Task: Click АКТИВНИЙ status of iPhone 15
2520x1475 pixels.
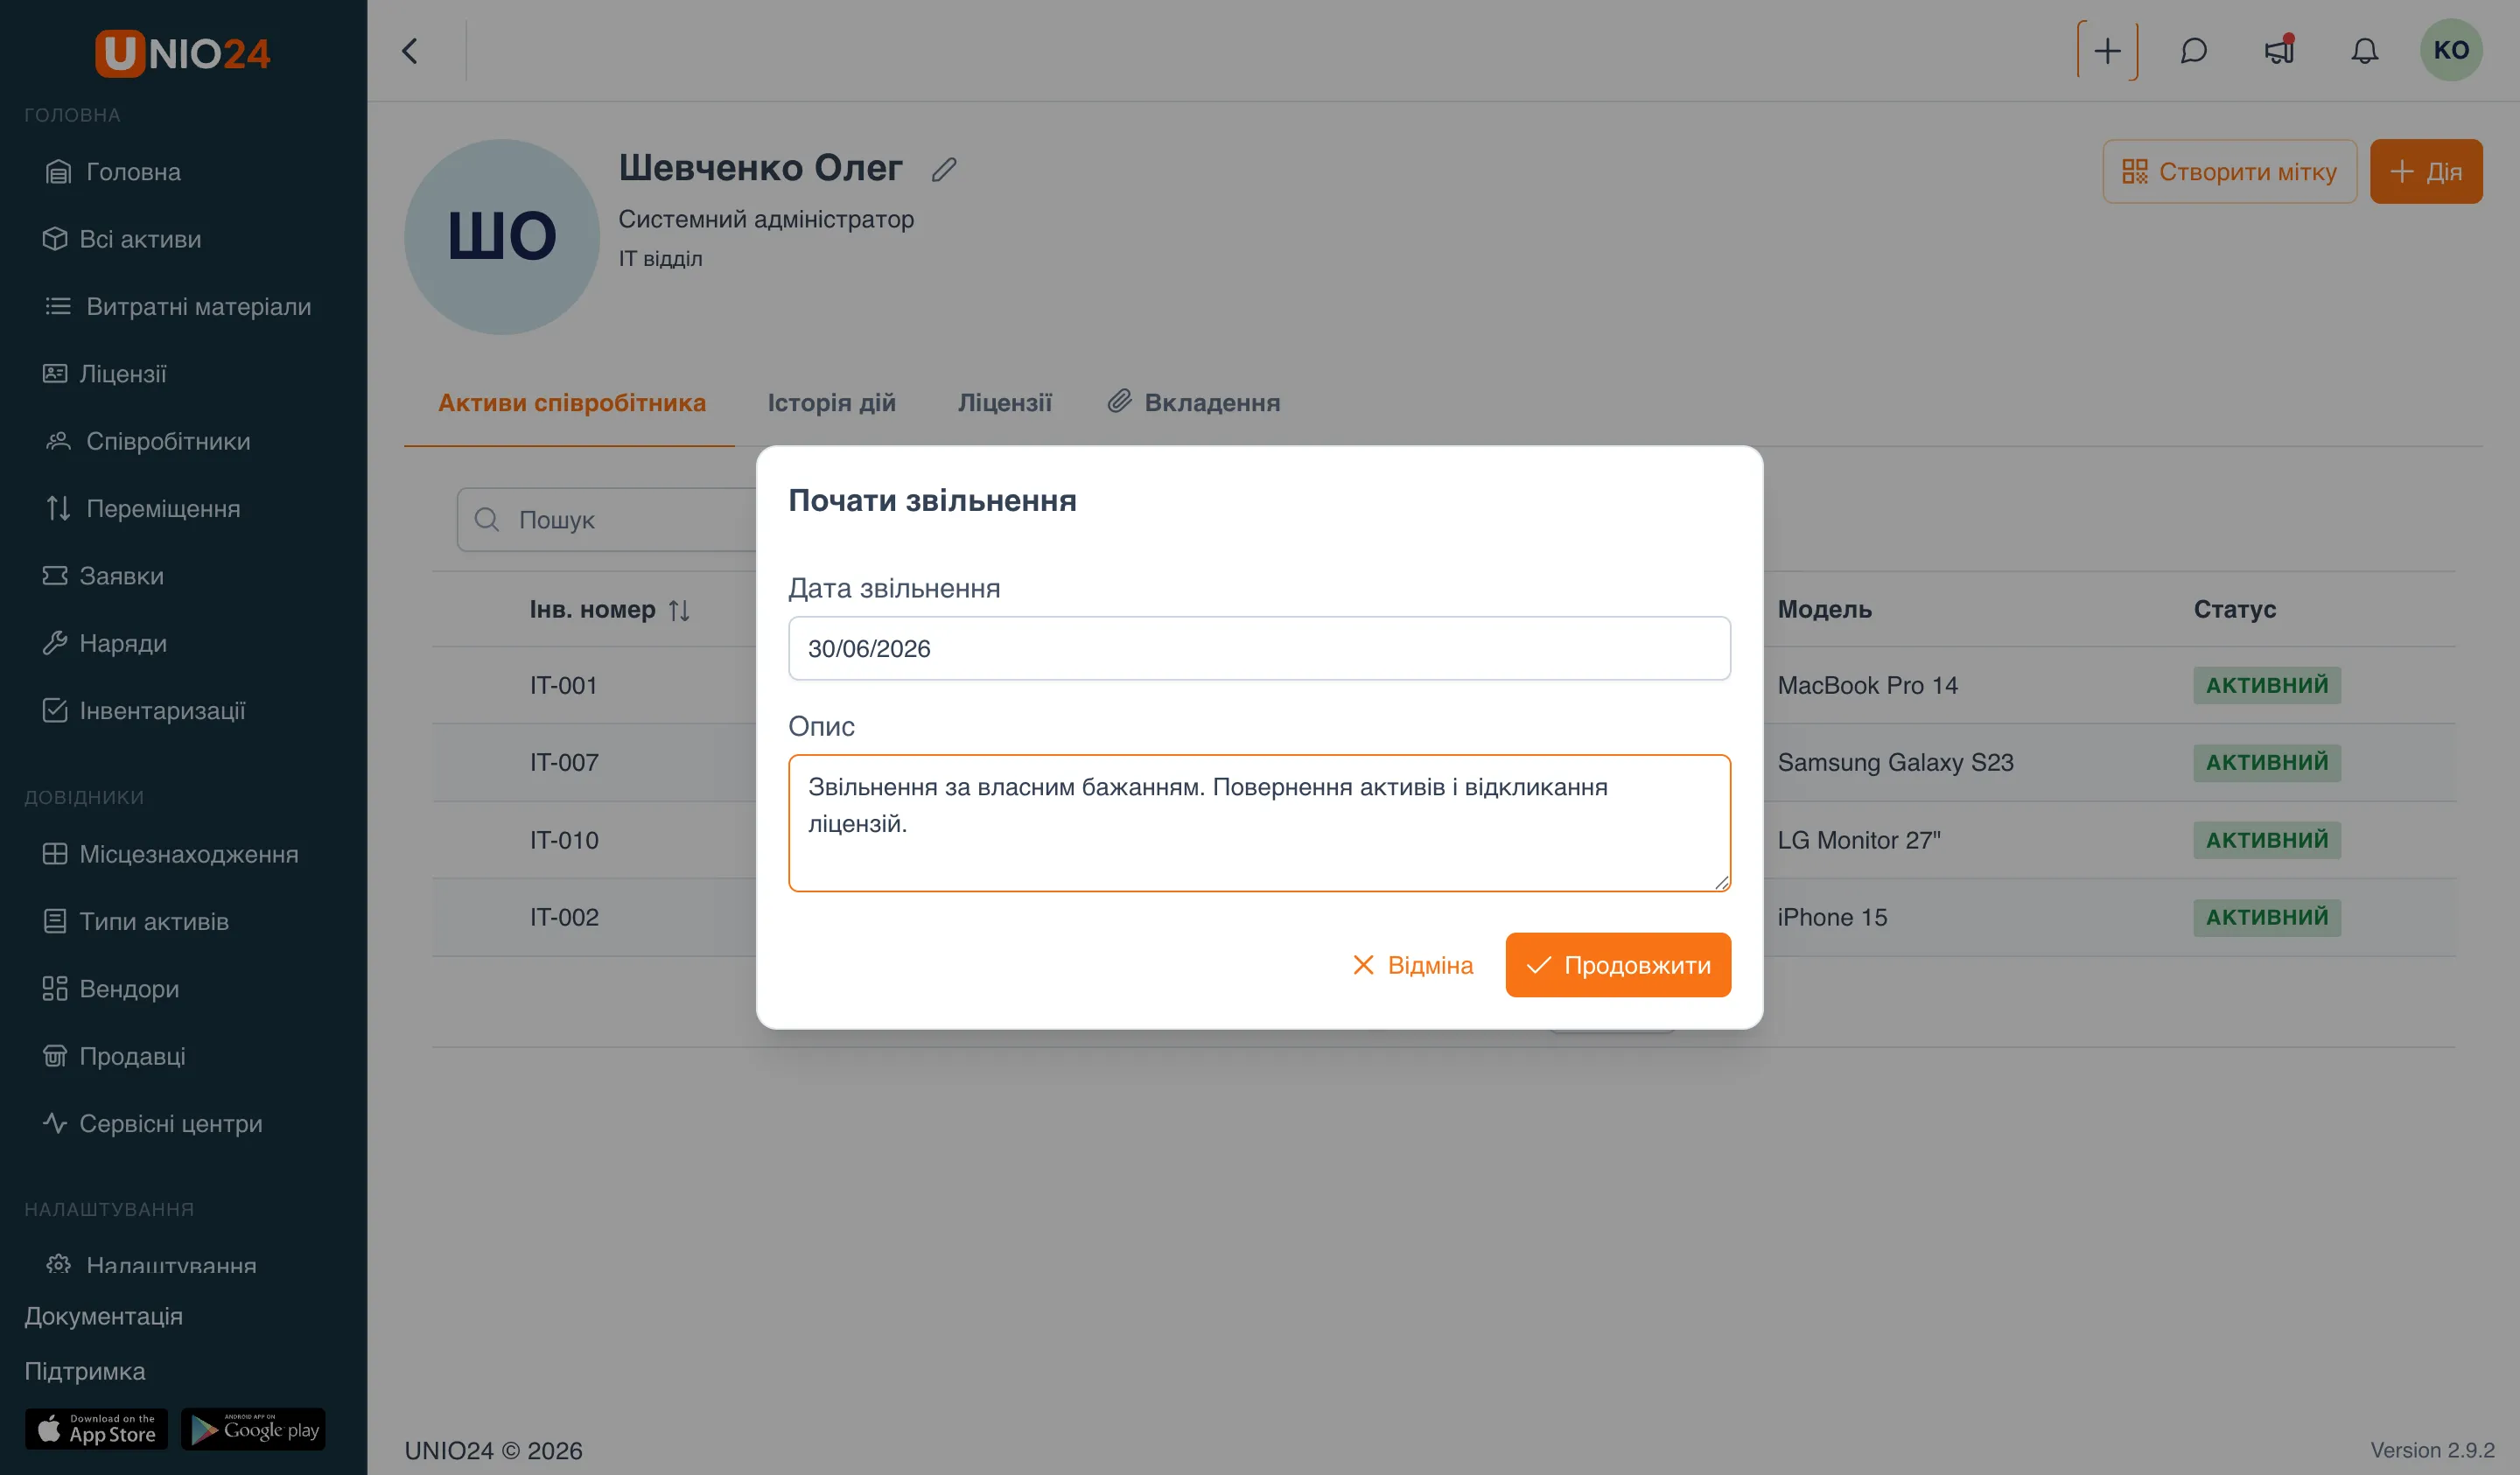Action: coord(2266,916)
